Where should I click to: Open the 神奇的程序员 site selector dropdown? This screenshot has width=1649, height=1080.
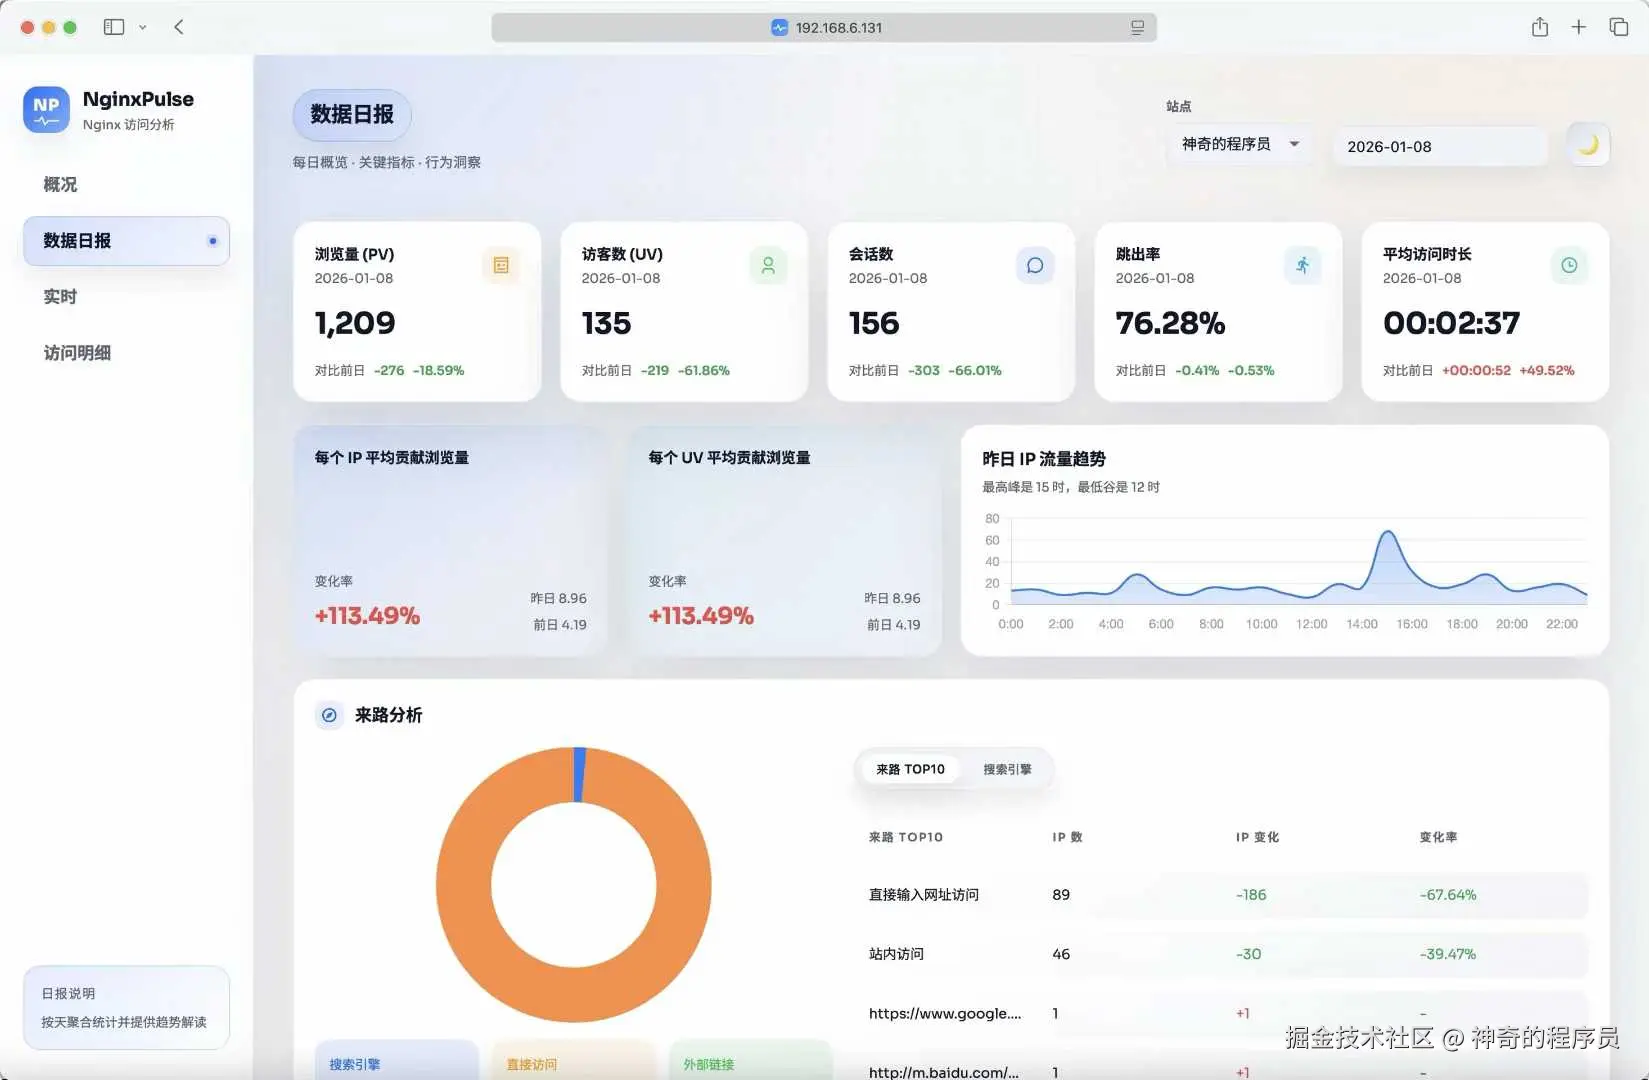[1239, 144]
